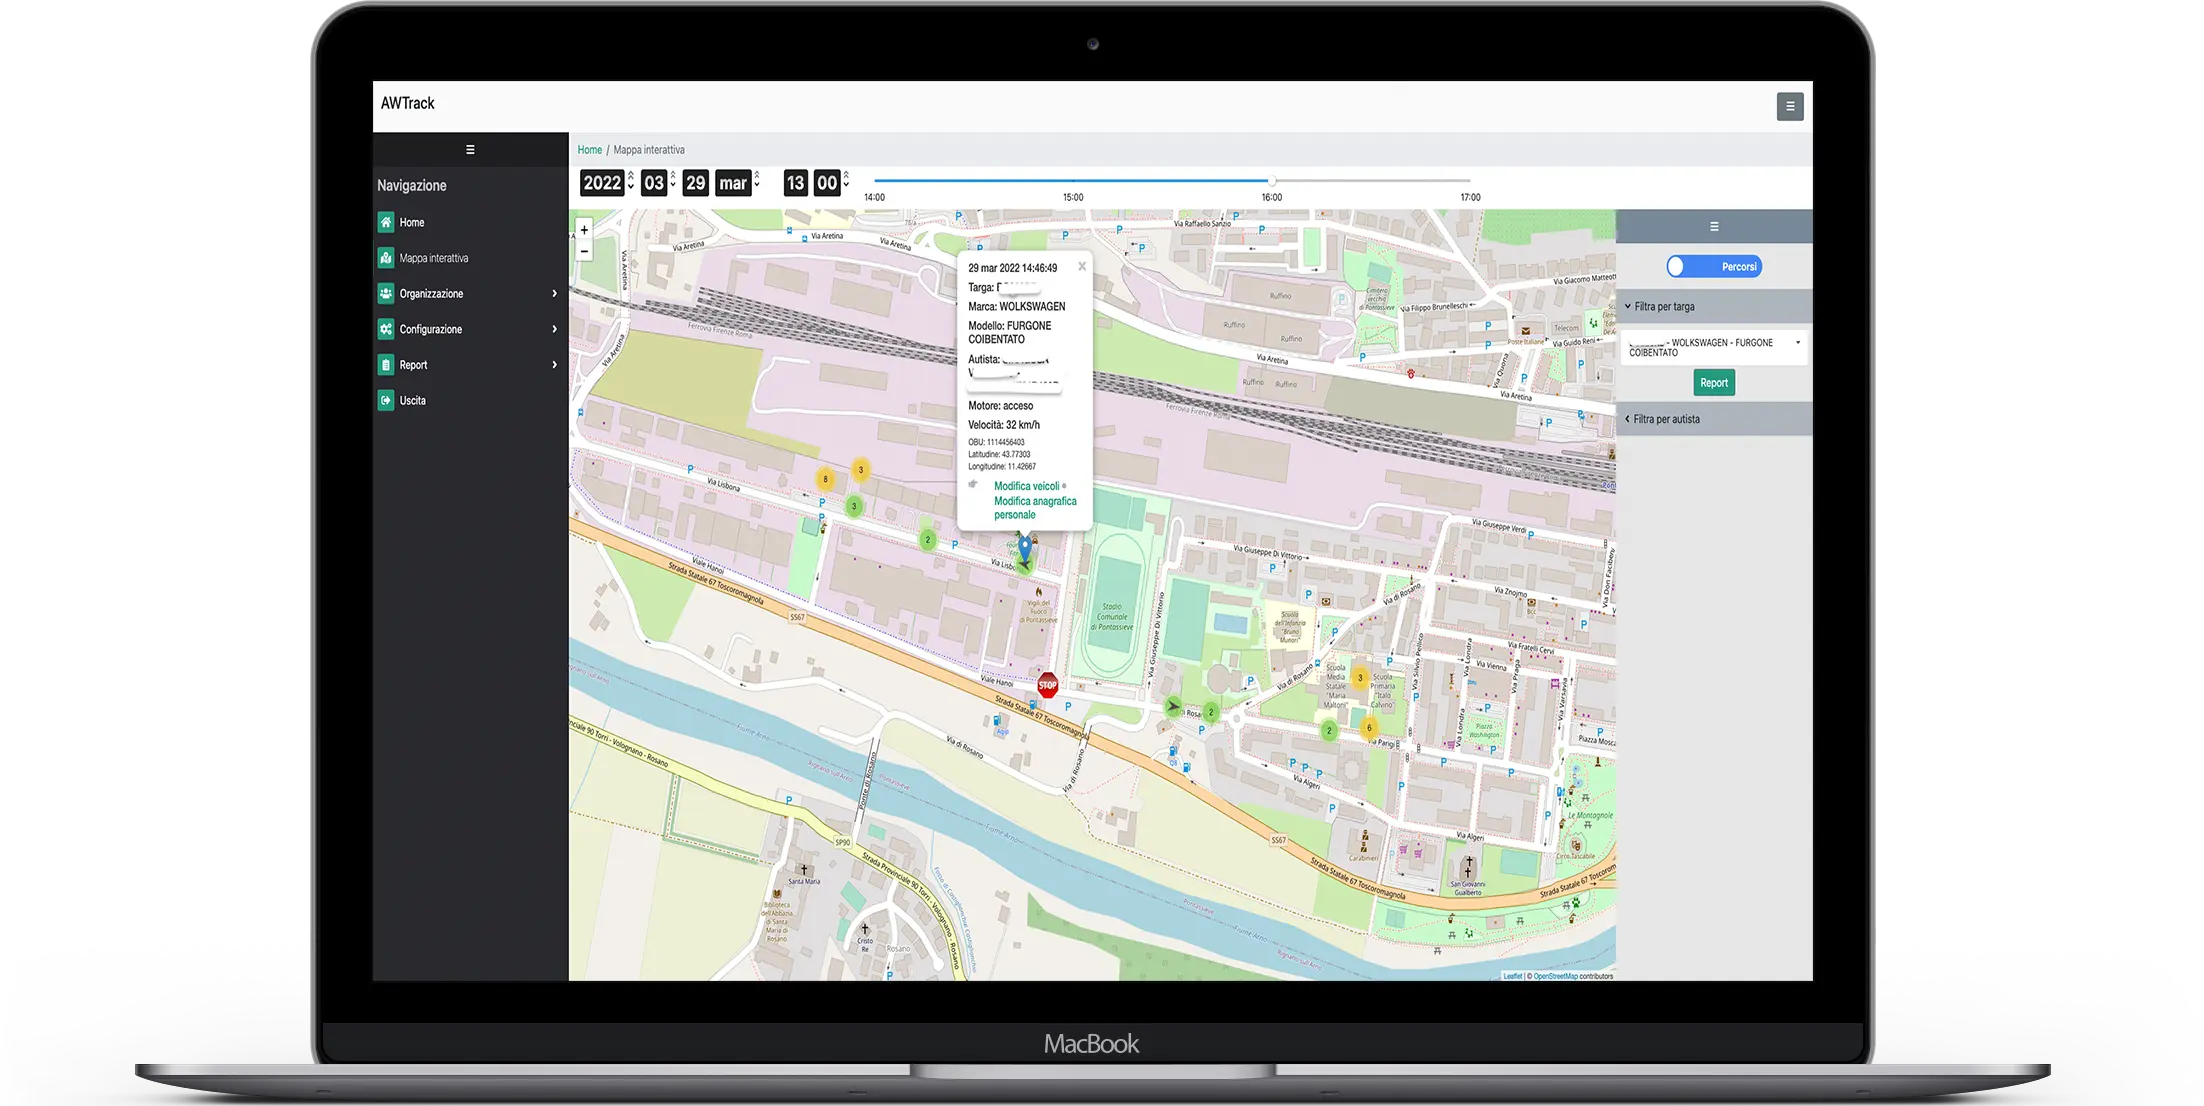The width and height of the screenshot is (2204, 1106).
Task: Zoom in the map with plus button
Action: tap(584, 230)
